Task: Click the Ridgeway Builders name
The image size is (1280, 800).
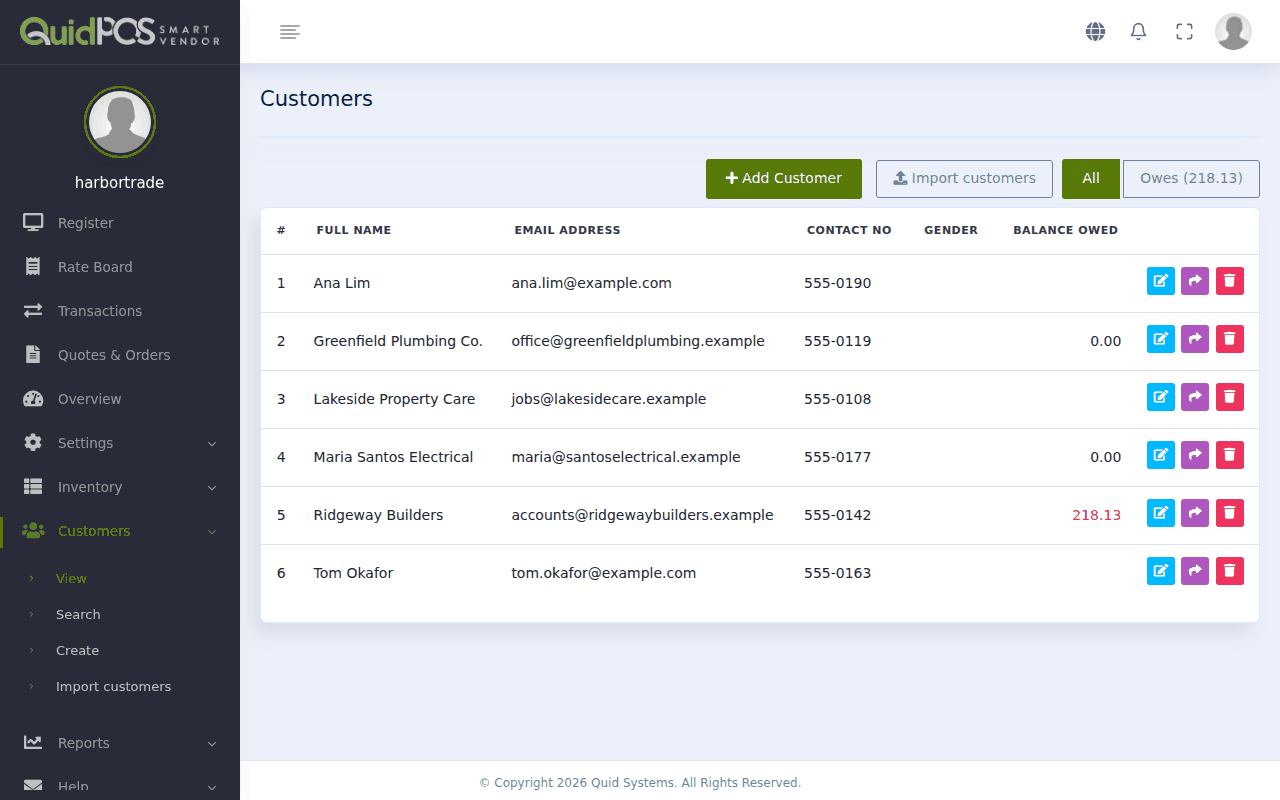Action: click(x=378, y=515)
